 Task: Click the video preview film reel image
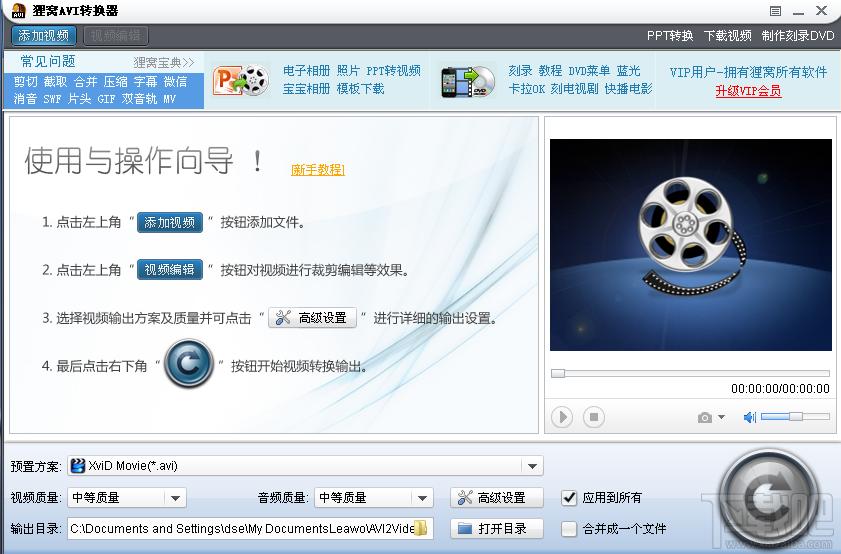click(691, 245)
